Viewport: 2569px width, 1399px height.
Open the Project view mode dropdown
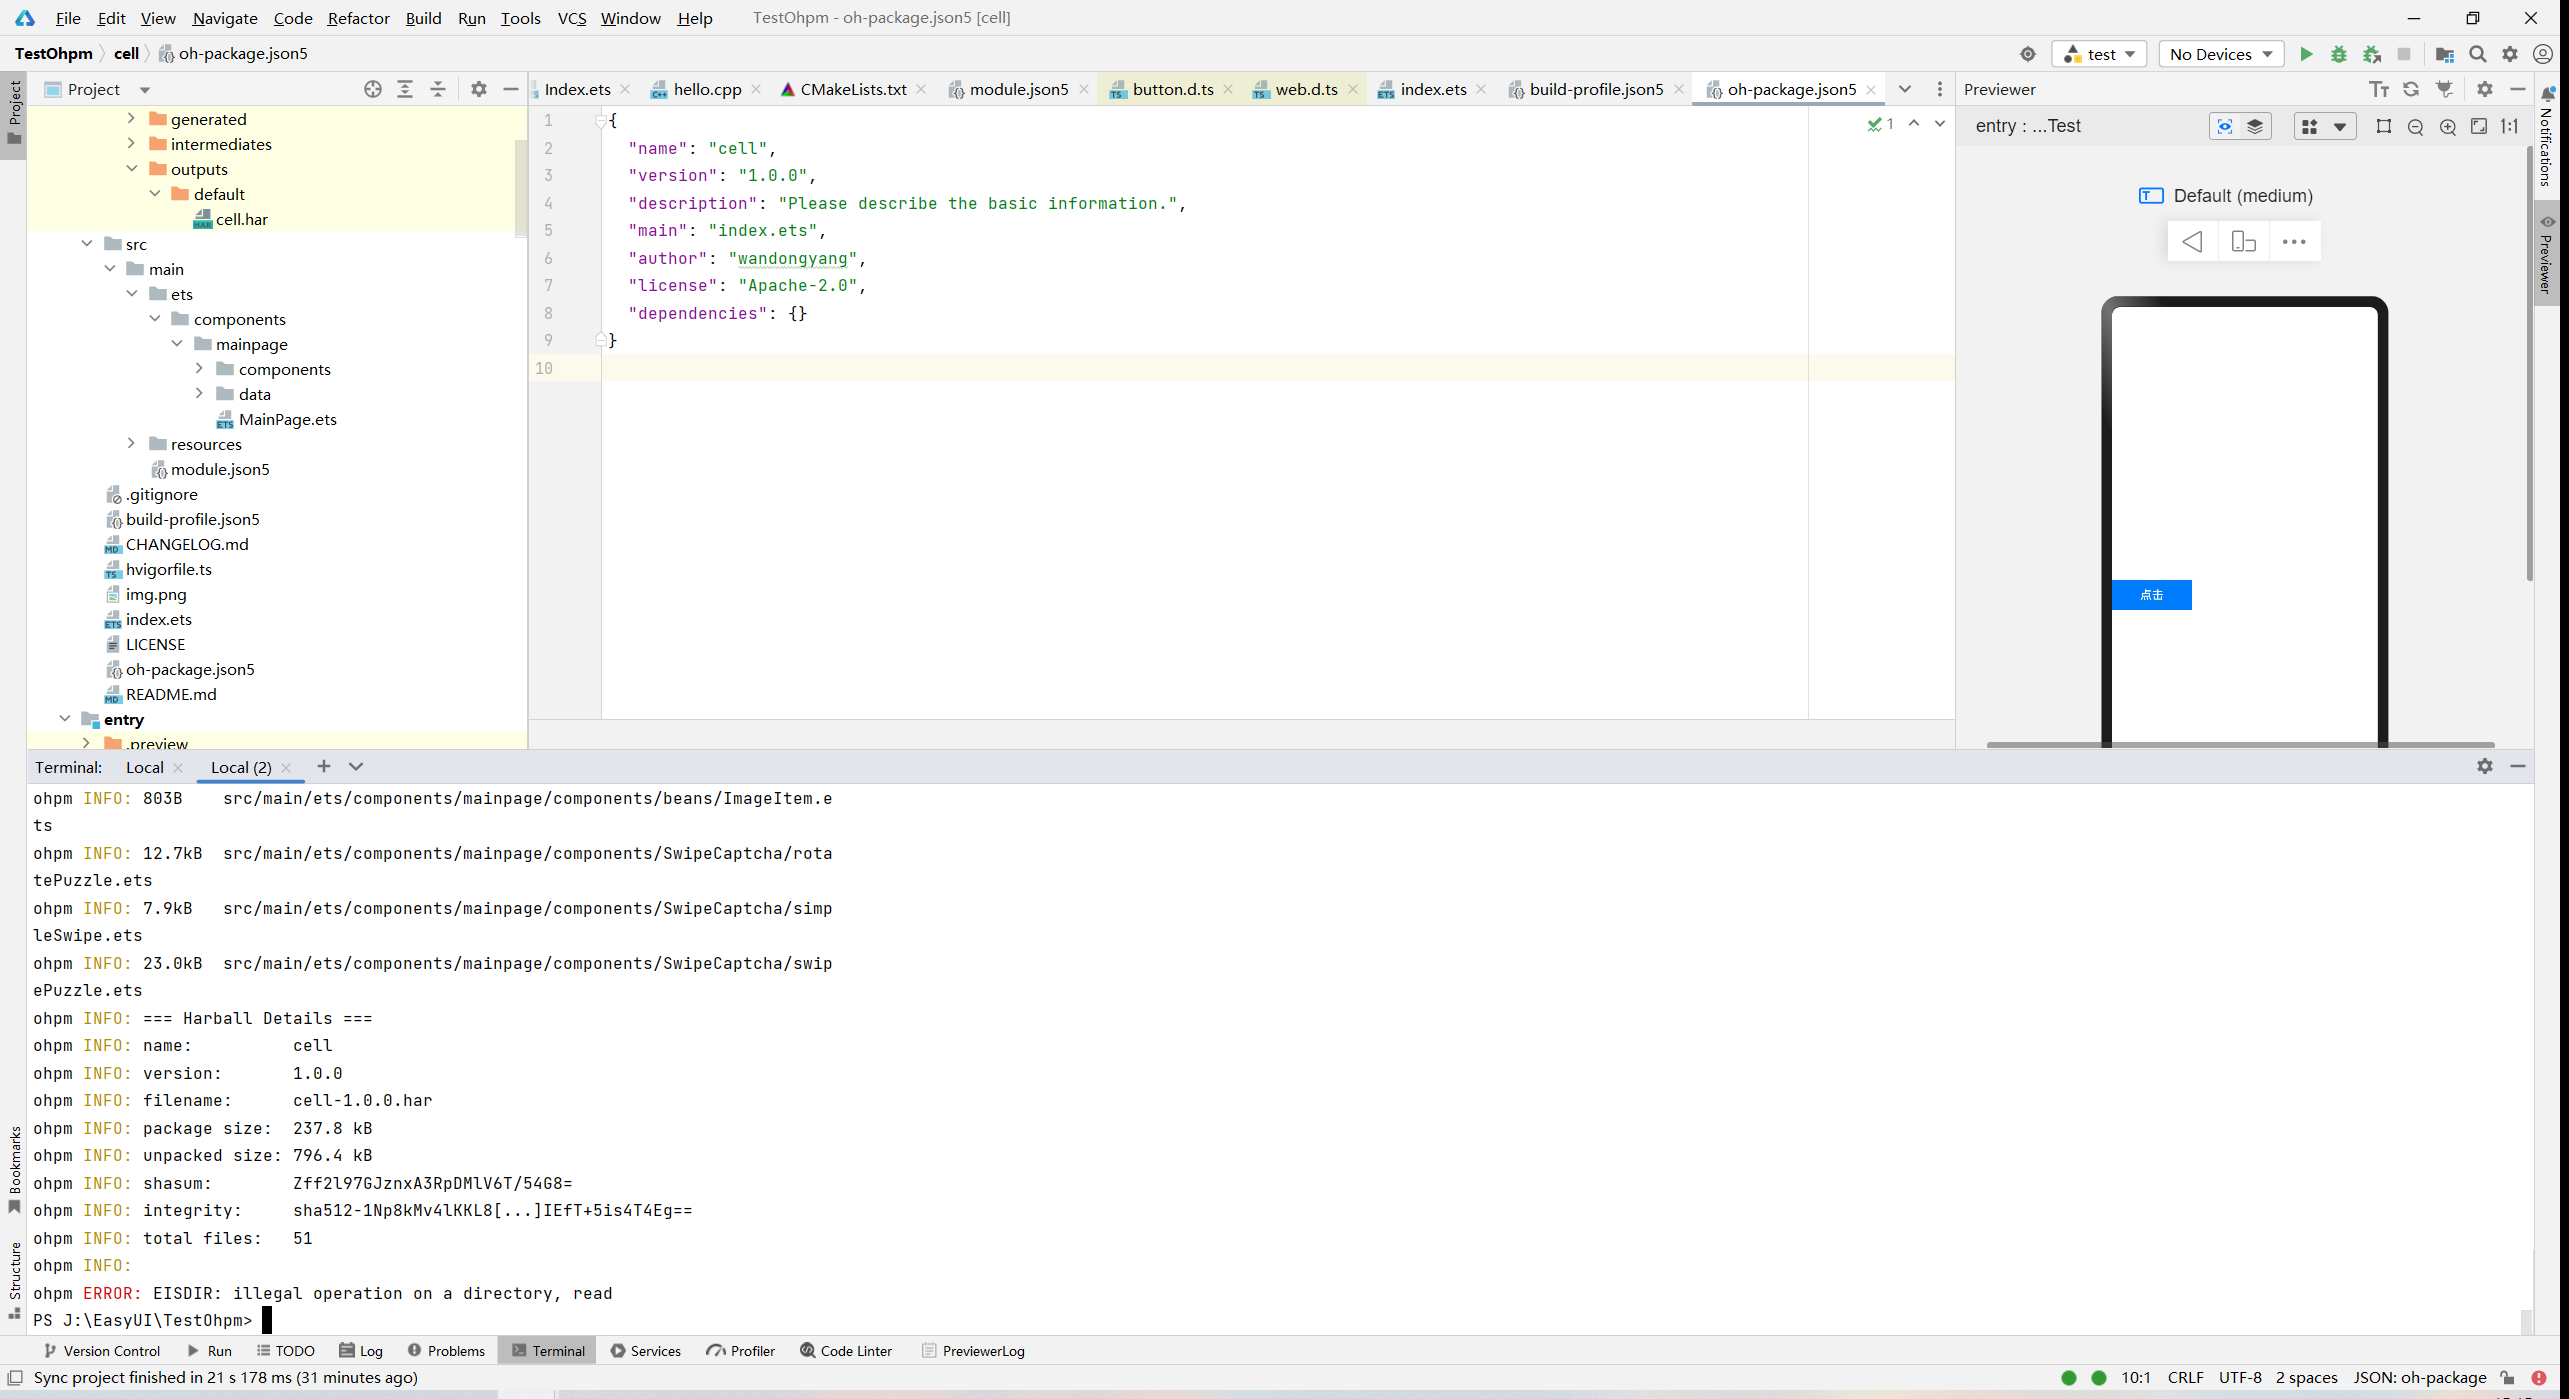[145, 90]
